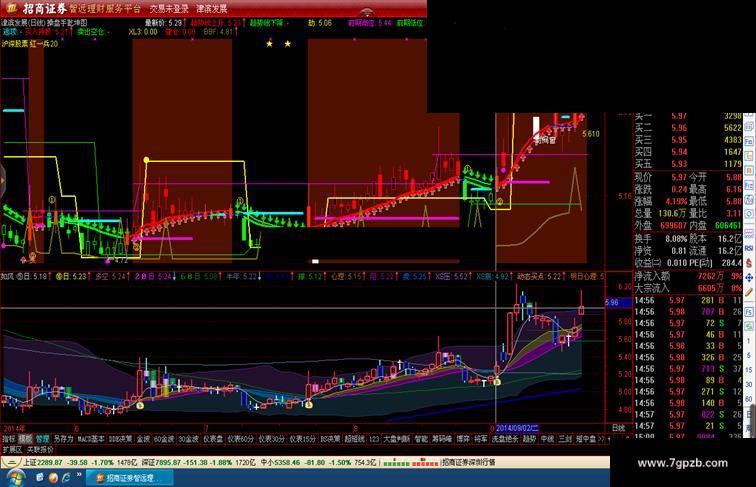Select the 趋势 indicator tab
The width and height of the screenshot is (756, 487).
point(529,439)
